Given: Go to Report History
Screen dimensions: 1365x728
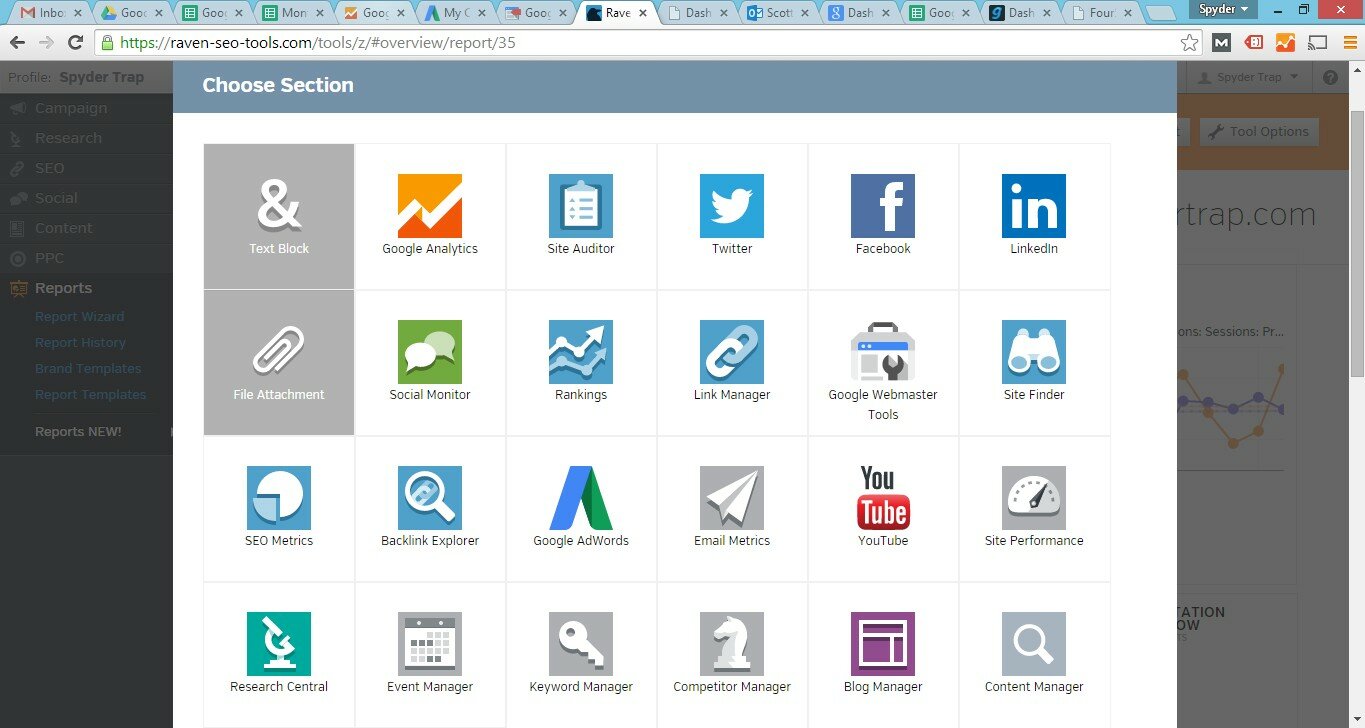Looking at the screenshot, I should (x=80, y=342).
